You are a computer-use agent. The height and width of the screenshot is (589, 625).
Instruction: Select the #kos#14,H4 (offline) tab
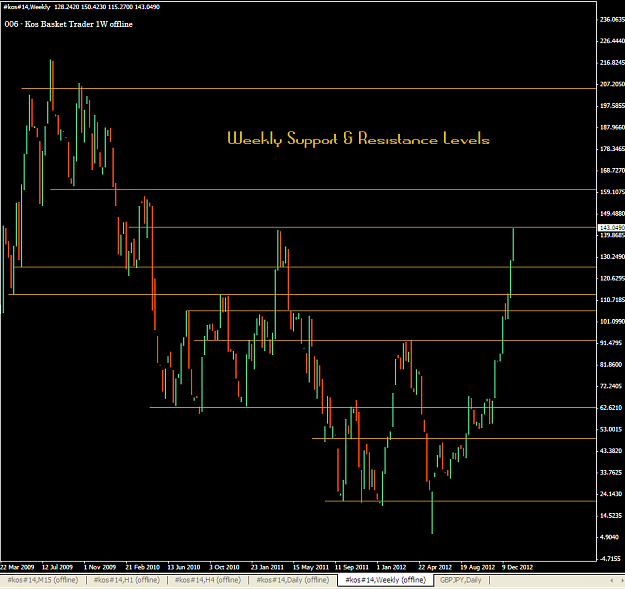coord(208,580)
